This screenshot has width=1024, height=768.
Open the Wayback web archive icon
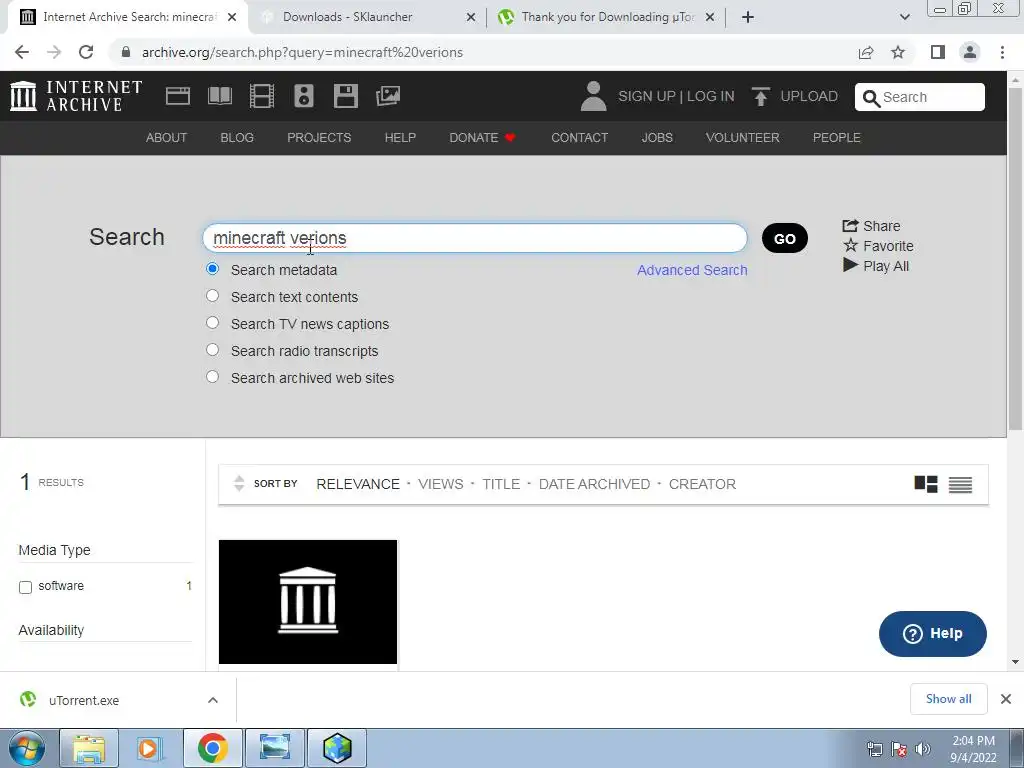(178, 96)
